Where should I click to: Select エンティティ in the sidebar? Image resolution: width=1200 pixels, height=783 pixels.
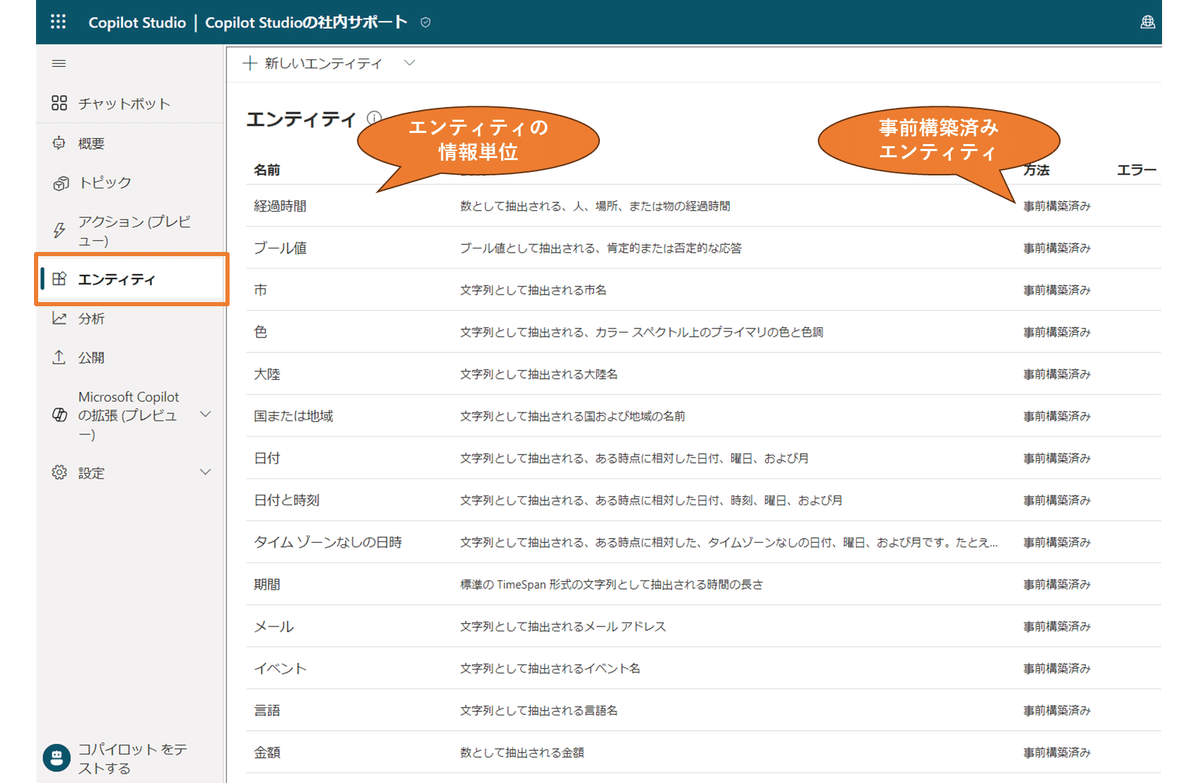coord(130,279)
